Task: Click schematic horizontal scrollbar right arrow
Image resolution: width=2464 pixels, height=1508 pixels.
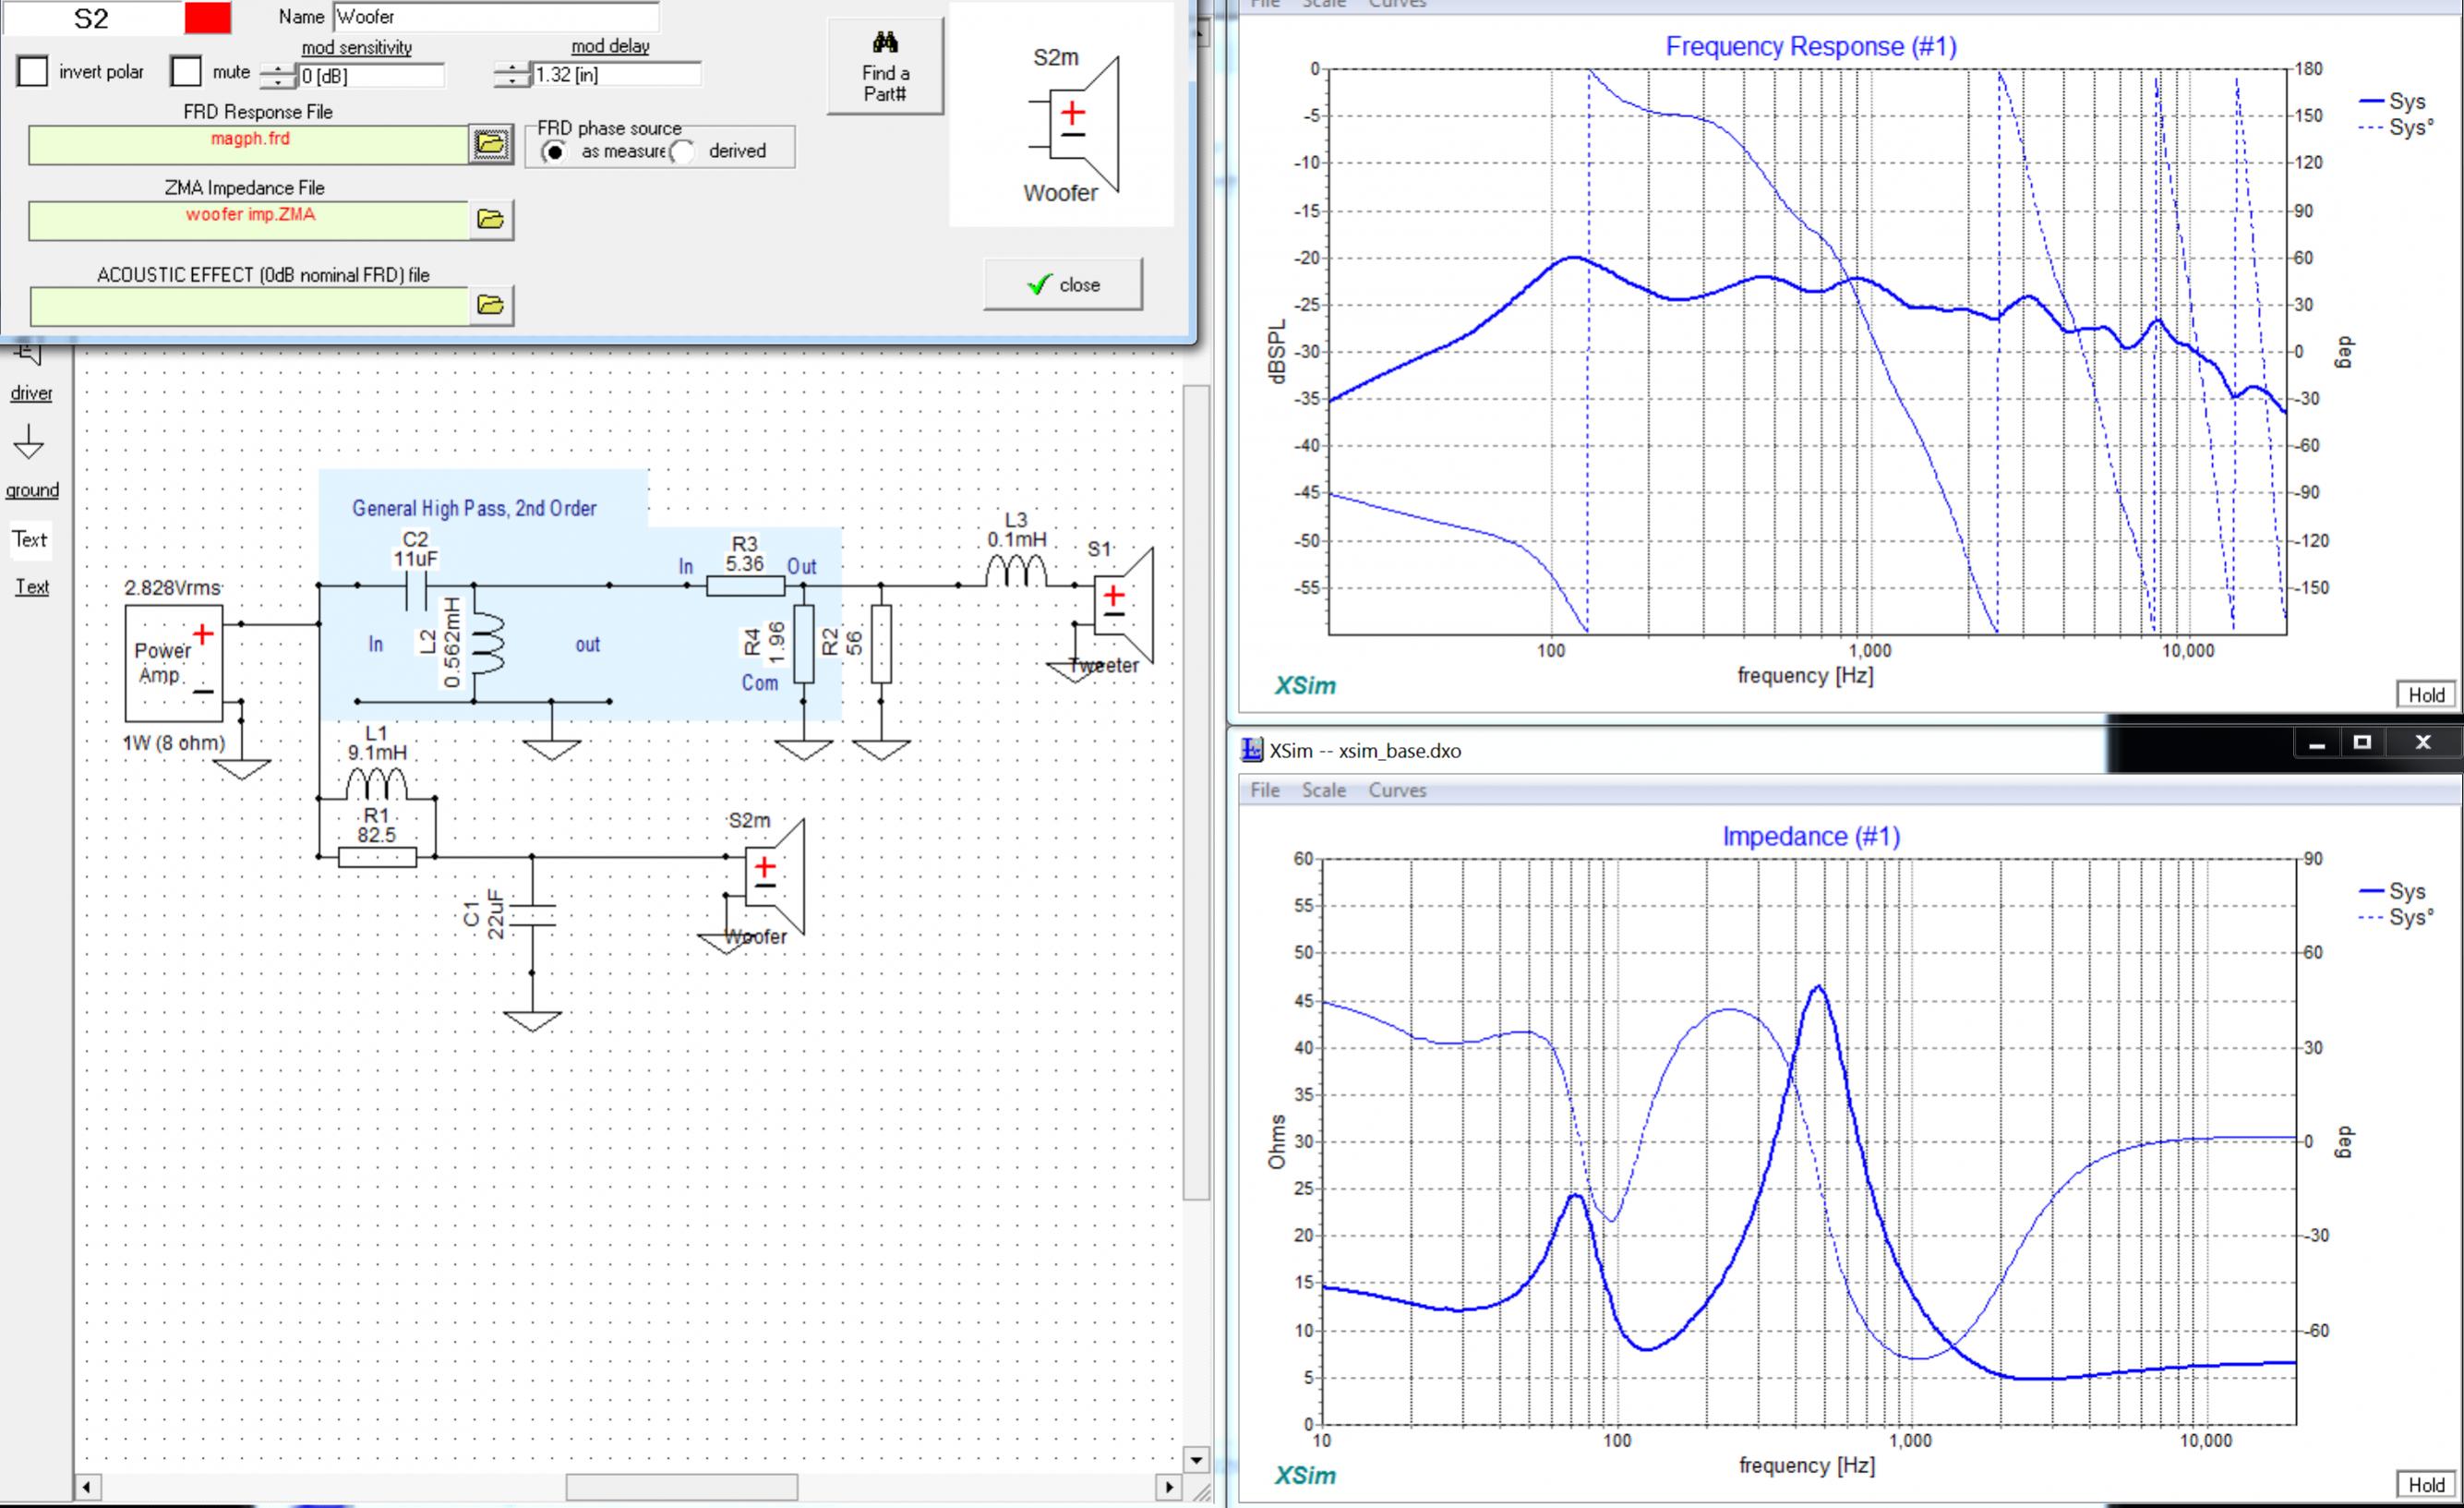Action: [x=1168, y=1487]
